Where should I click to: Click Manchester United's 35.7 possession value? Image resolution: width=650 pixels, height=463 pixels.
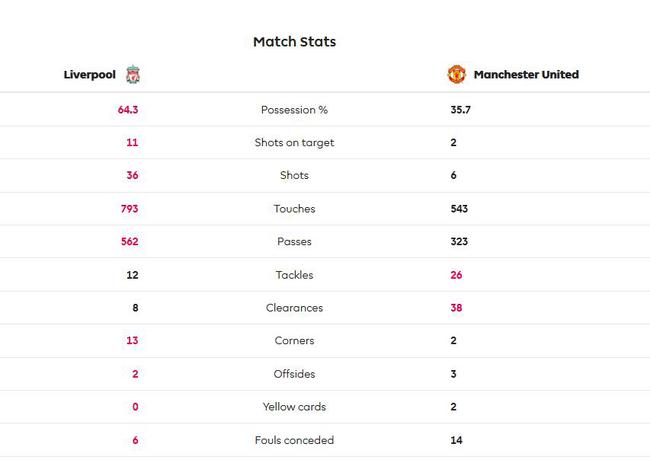click(x=461, y=110)
